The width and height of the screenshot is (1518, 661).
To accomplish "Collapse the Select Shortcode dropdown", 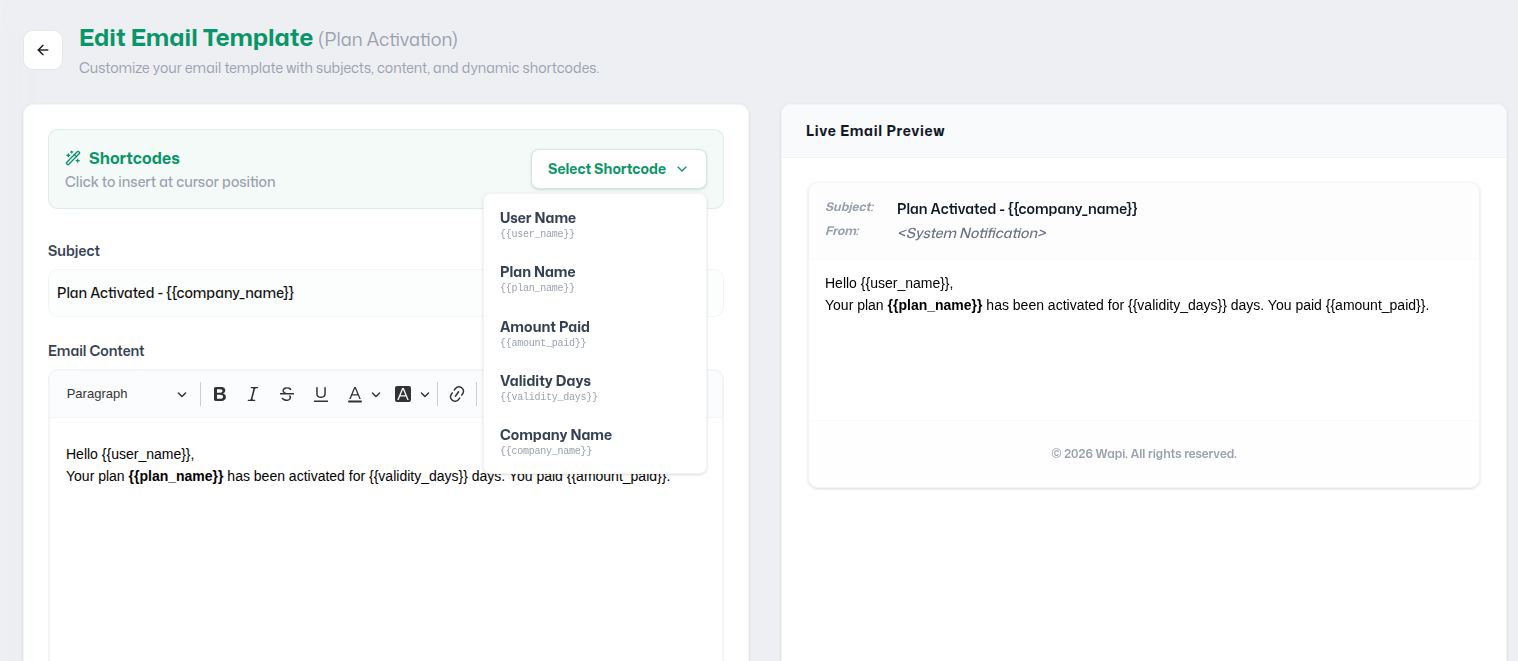I will tap(619, 169).
